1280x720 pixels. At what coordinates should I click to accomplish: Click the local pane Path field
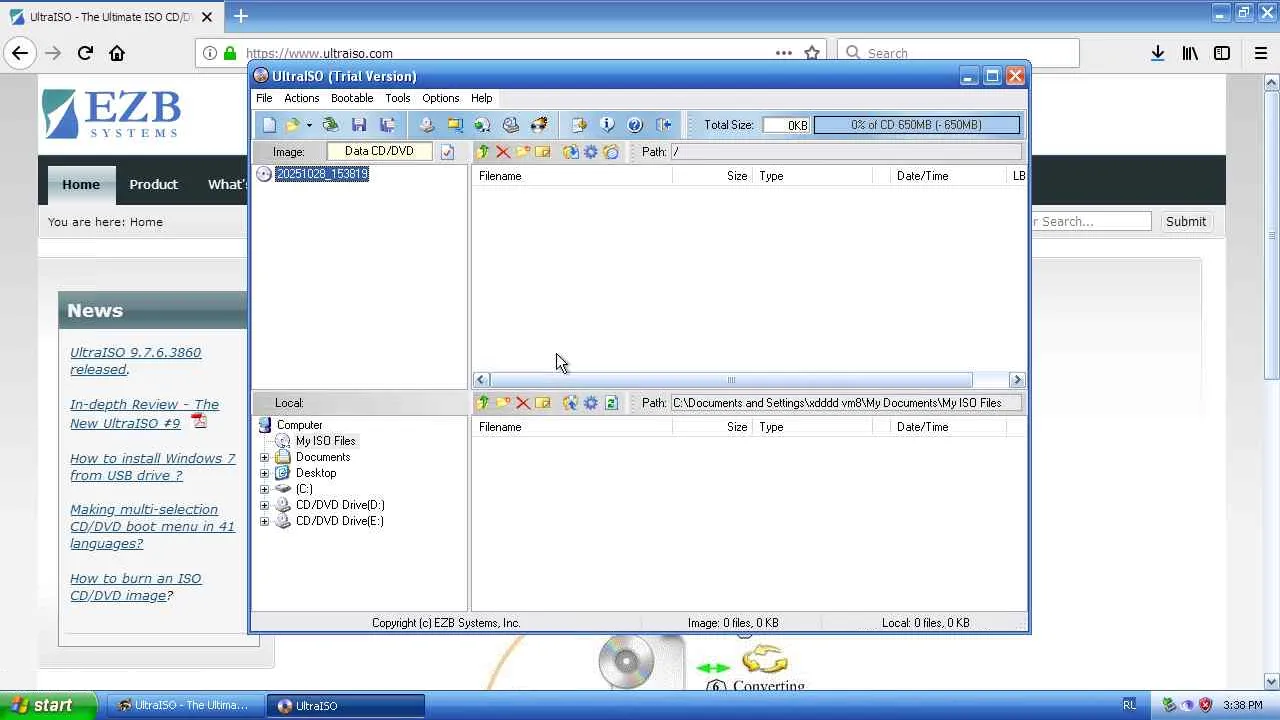[x=846, y=403]
